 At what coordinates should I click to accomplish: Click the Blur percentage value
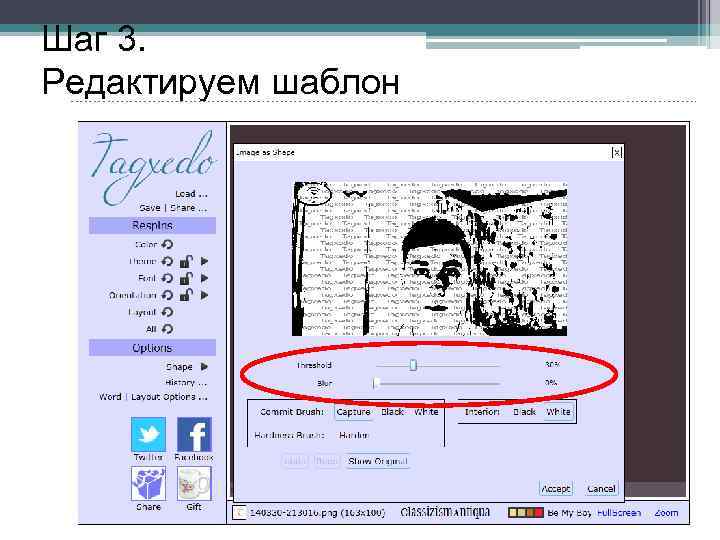551,382
